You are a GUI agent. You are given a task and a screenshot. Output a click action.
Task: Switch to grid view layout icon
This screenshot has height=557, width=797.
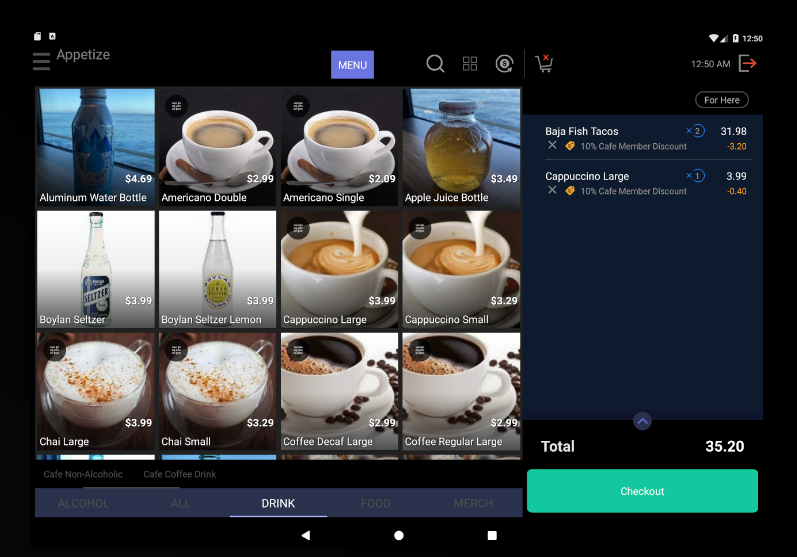click(x=470, y=64)
